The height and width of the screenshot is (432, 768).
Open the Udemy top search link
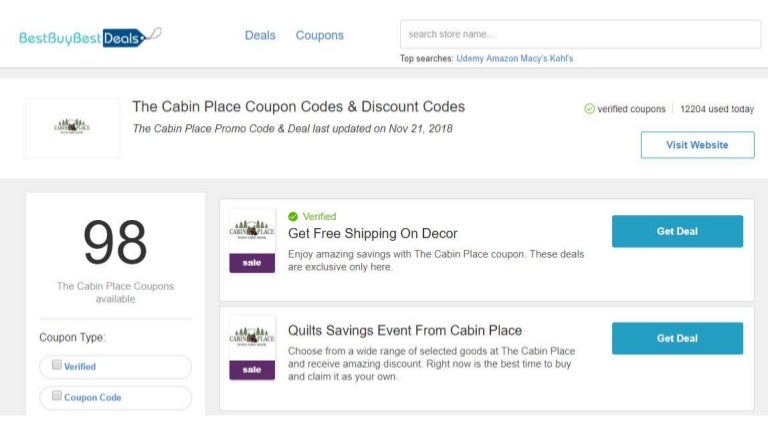tap(470, 59)
